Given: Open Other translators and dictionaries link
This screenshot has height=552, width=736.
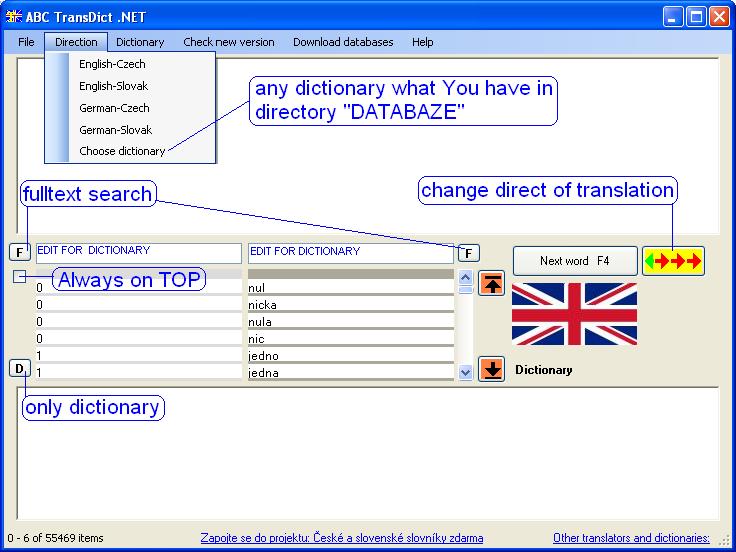Looking at the screenshot, I should point(631,538).
